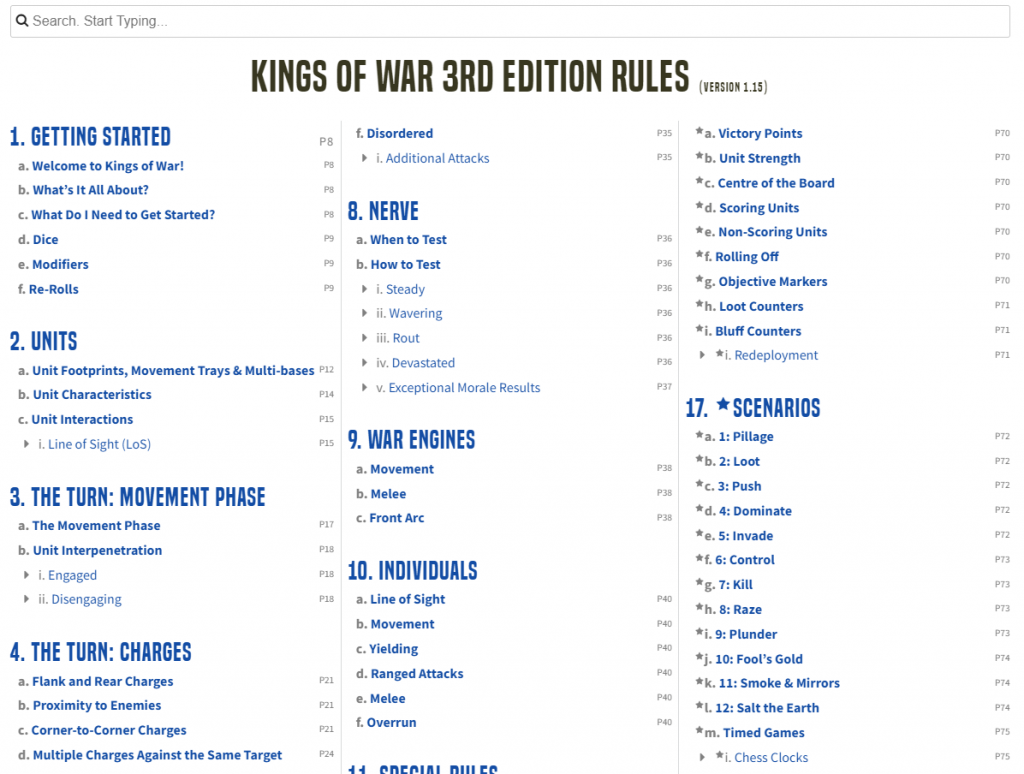Open War Engines Front Arc entry
The height and width of the screenshot is (774, 1024).
(x=397, y=518)
